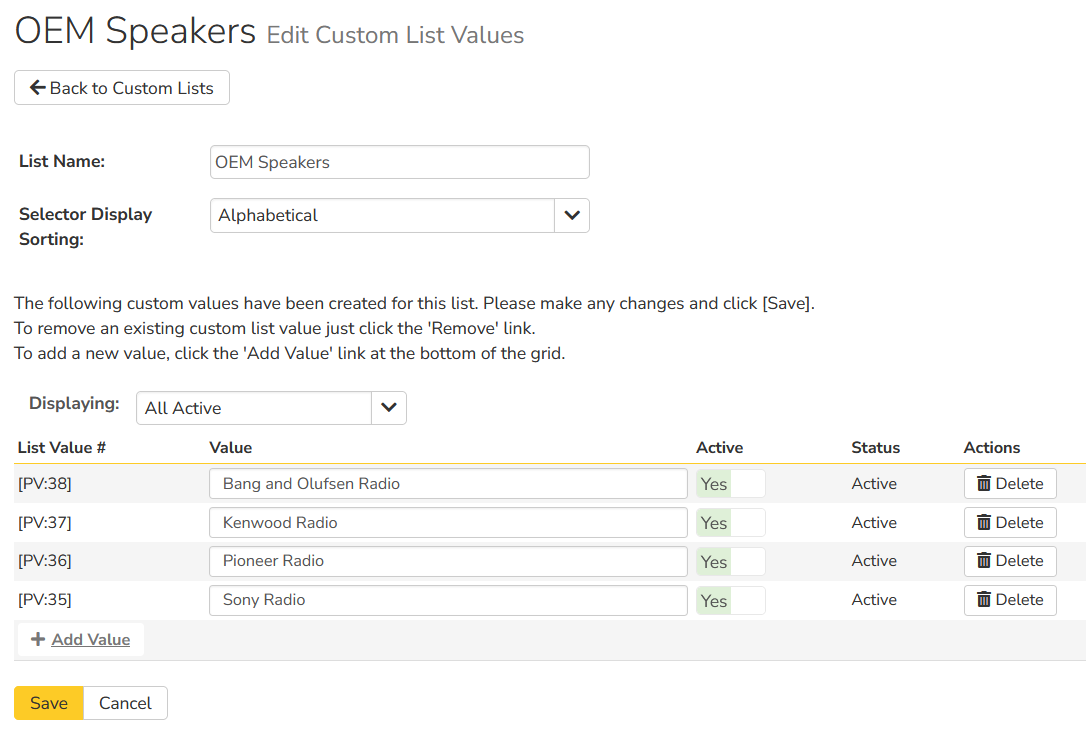Open the Selector Display Sorting dropdown
This screenshot has height=733, width=1086.
point(571,215)
